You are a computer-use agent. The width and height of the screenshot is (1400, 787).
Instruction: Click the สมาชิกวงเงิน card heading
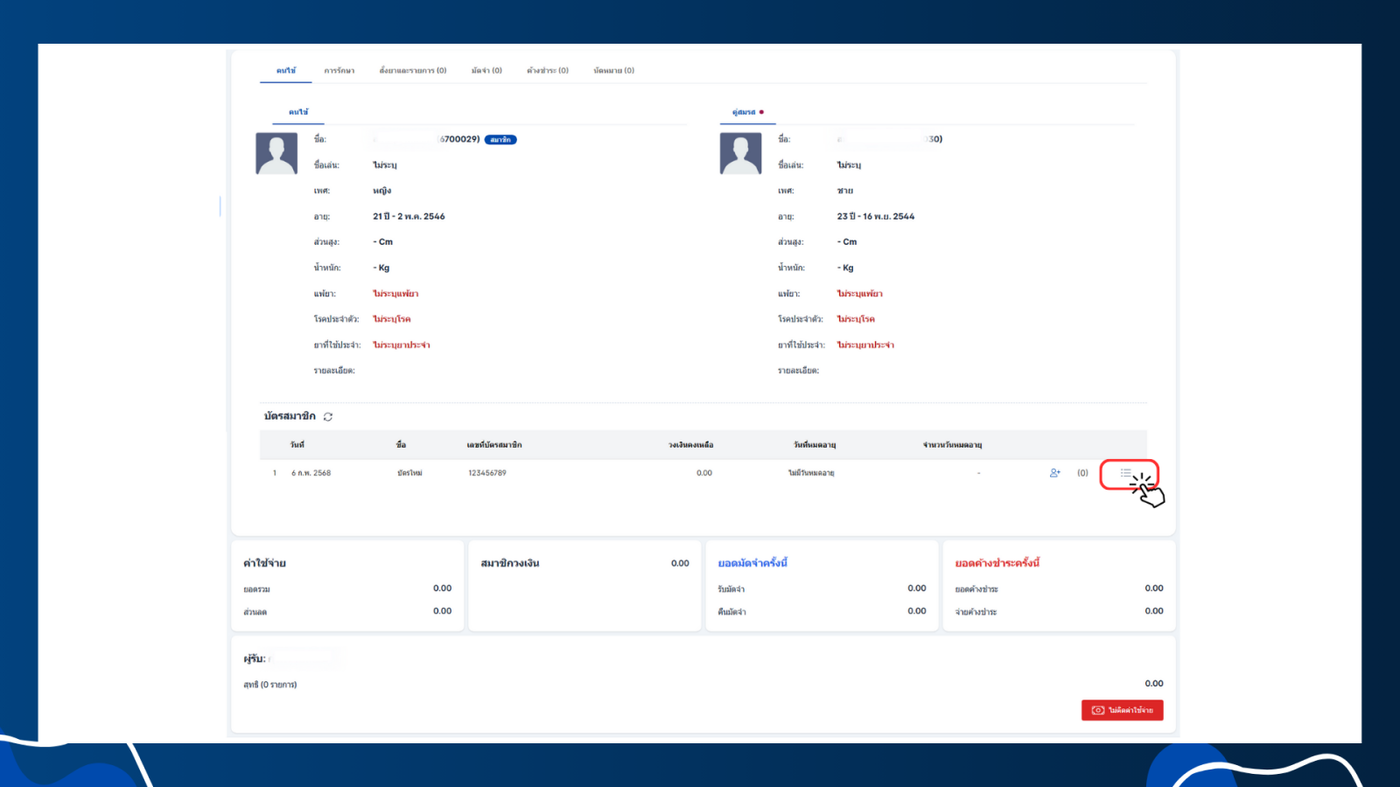coord(510,564)
